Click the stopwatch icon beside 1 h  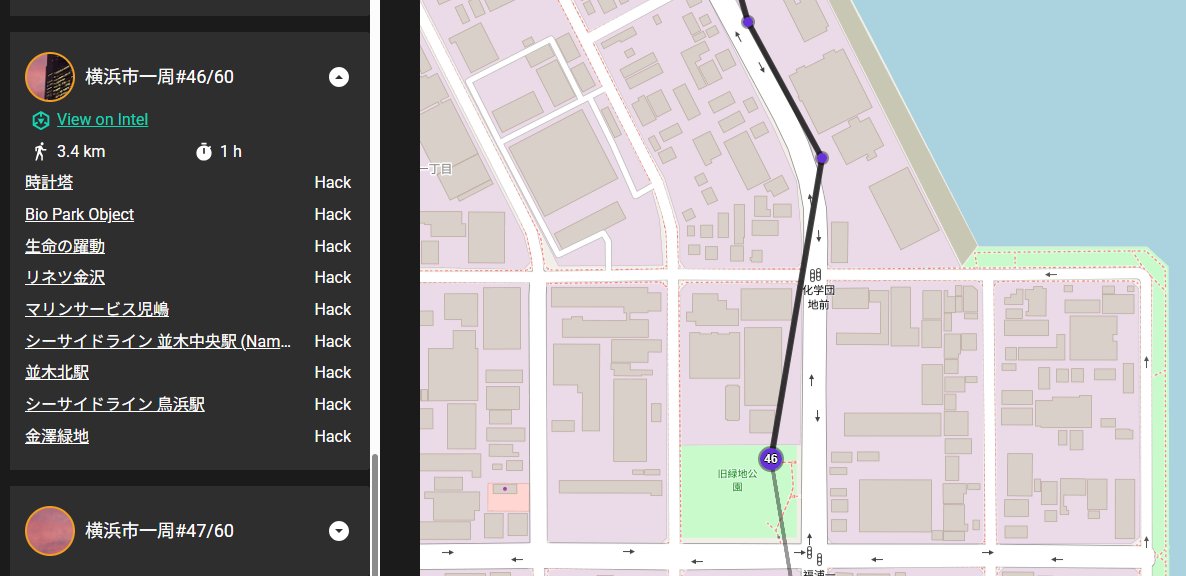tap(203, 151)
